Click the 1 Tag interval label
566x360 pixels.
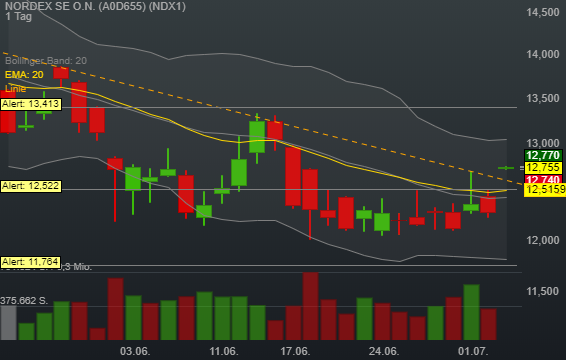coord(19,17)
